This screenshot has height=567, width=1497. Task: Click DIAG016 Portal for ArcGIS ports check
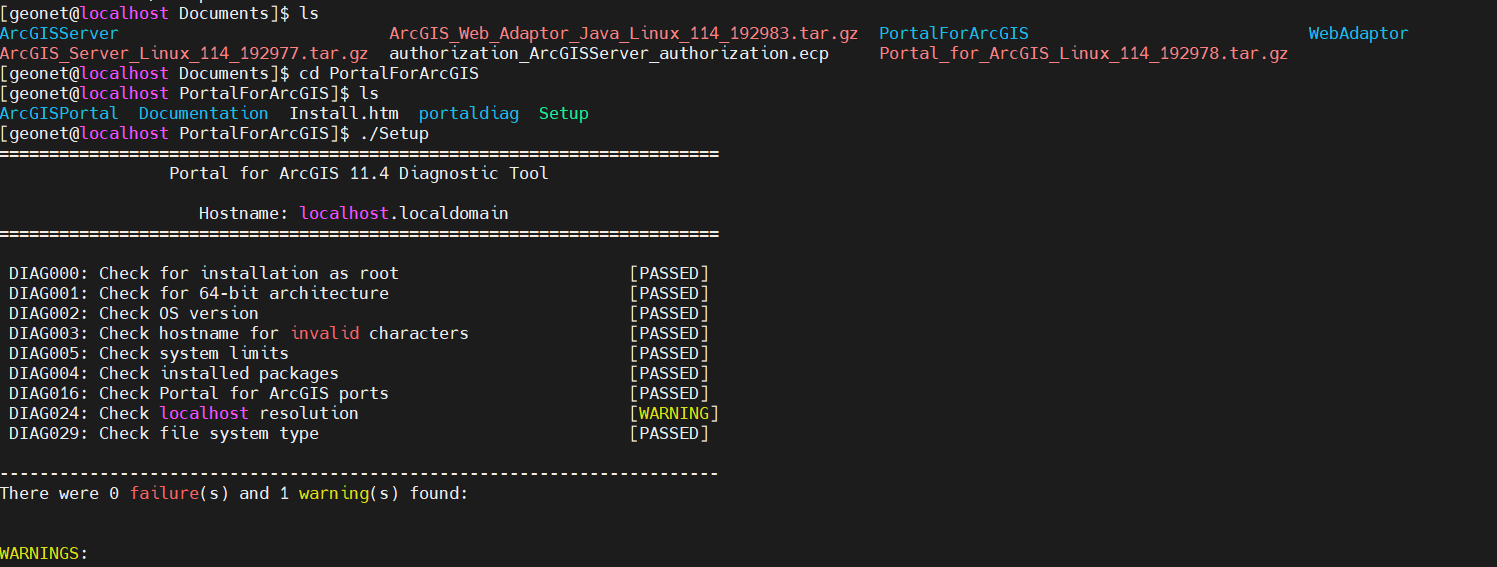[x=199, y=394]
